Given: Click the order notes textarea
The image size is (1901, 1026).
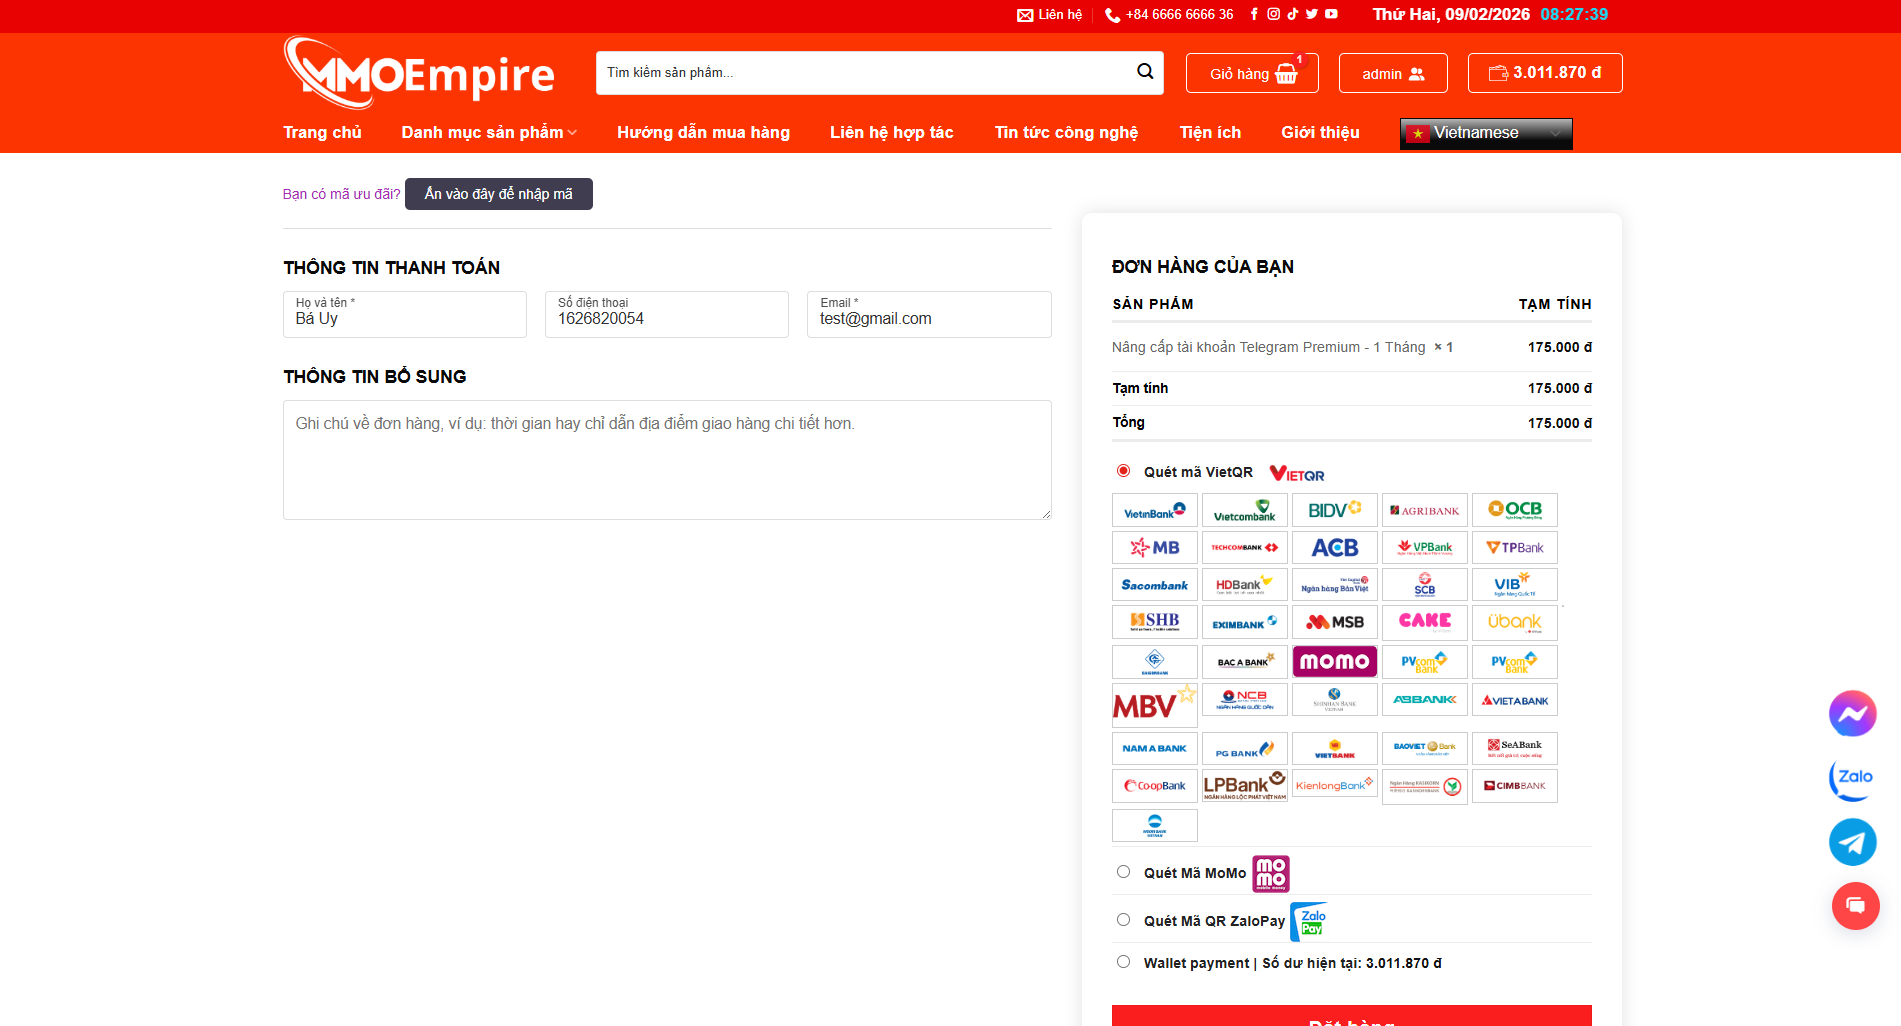Looking at the screenshot, I should click(x=667, y=460).
